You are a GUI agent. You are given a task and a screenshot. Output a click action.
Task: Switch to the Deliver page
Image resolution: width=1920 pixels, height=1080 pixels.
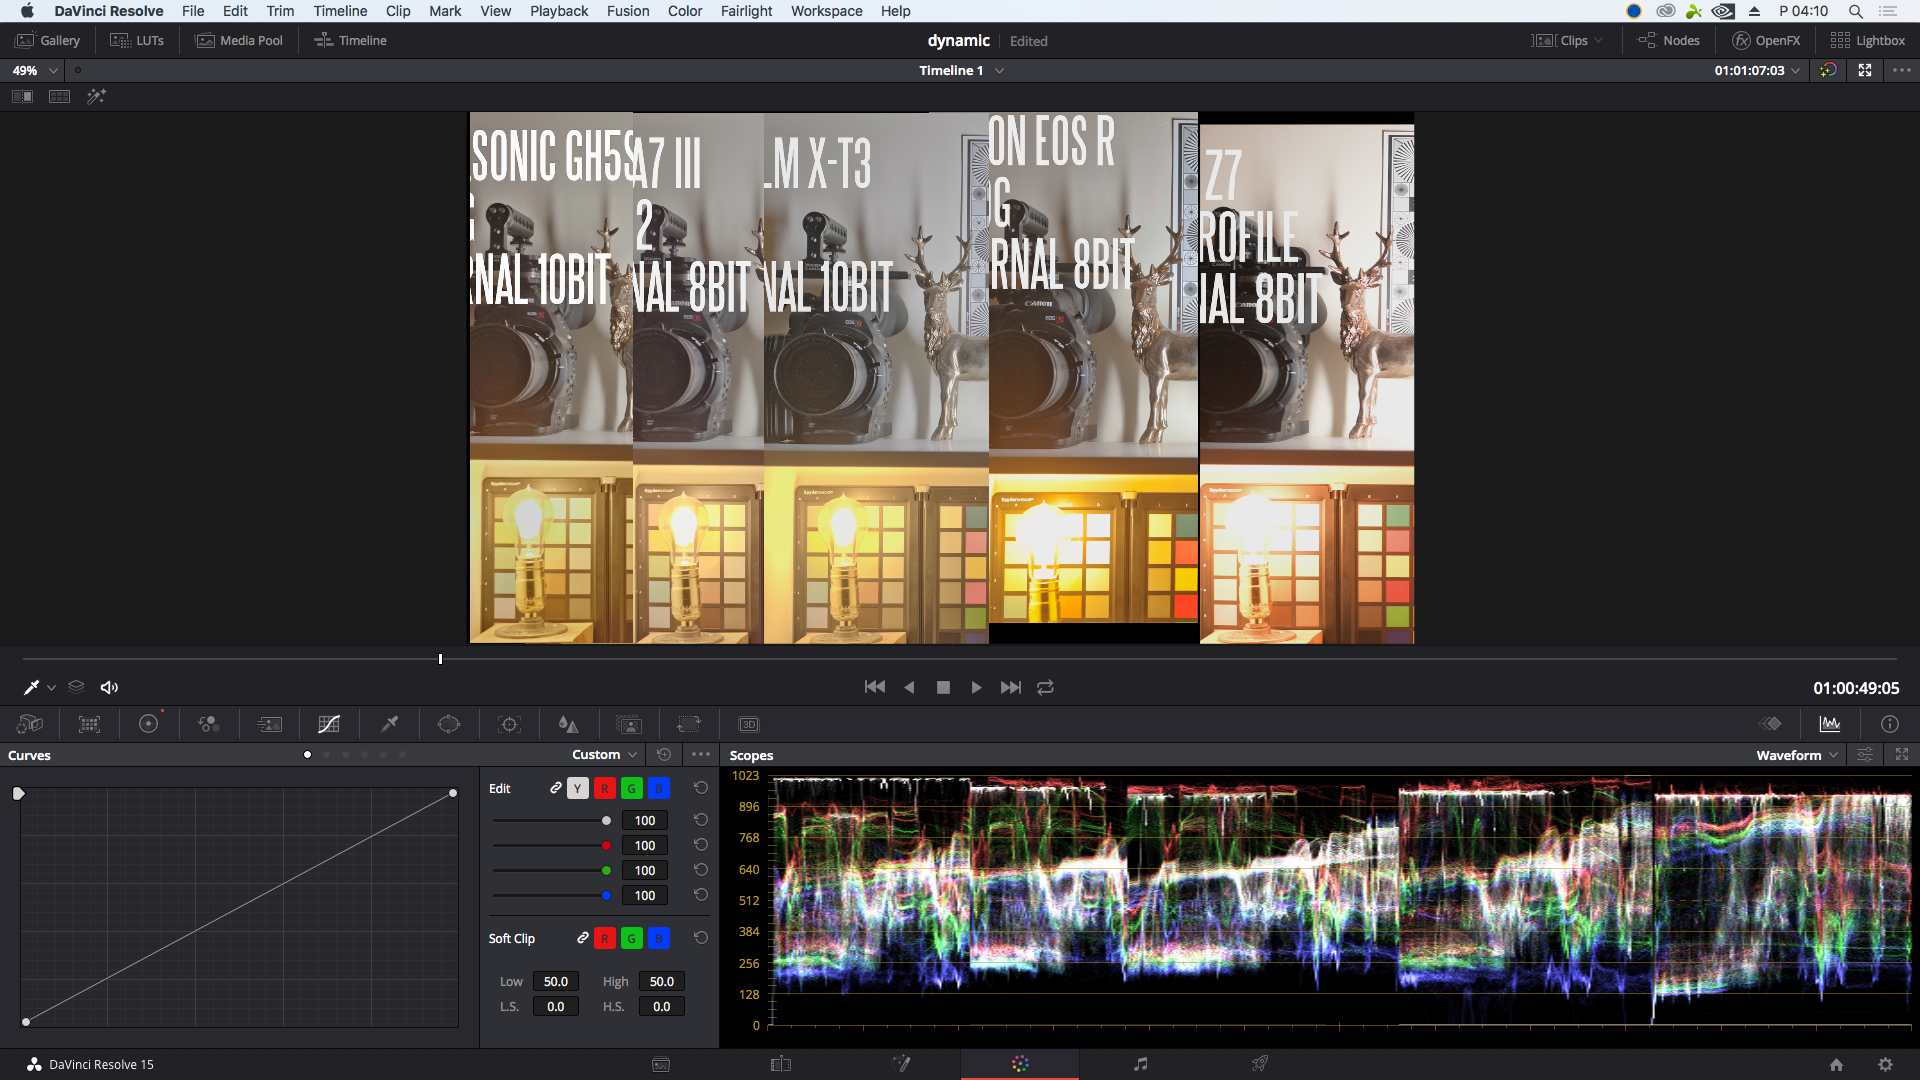[x=1260, y=1064]
